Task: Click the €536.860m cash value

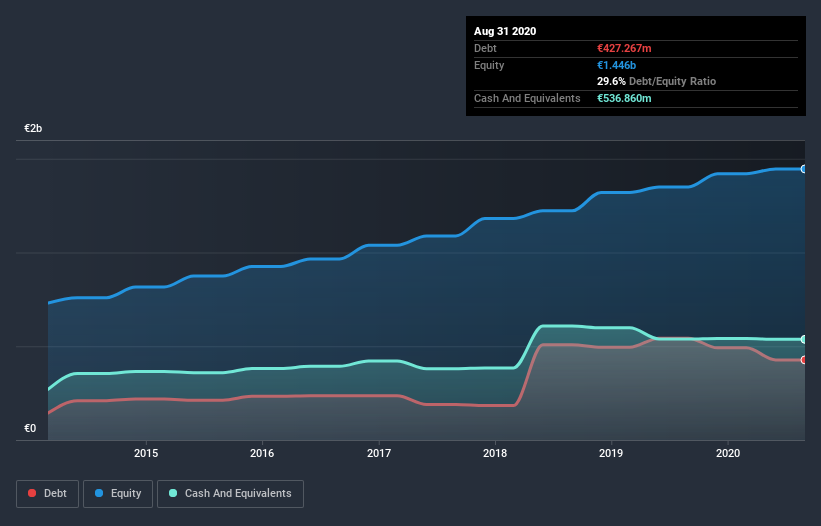Action: 624,98
